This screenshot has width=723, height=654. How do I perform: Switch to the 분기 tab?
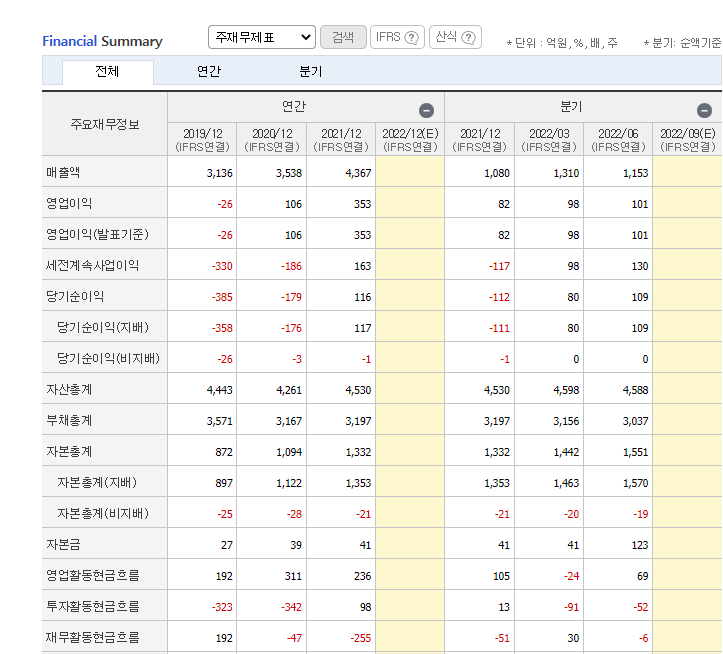[310, 71]
